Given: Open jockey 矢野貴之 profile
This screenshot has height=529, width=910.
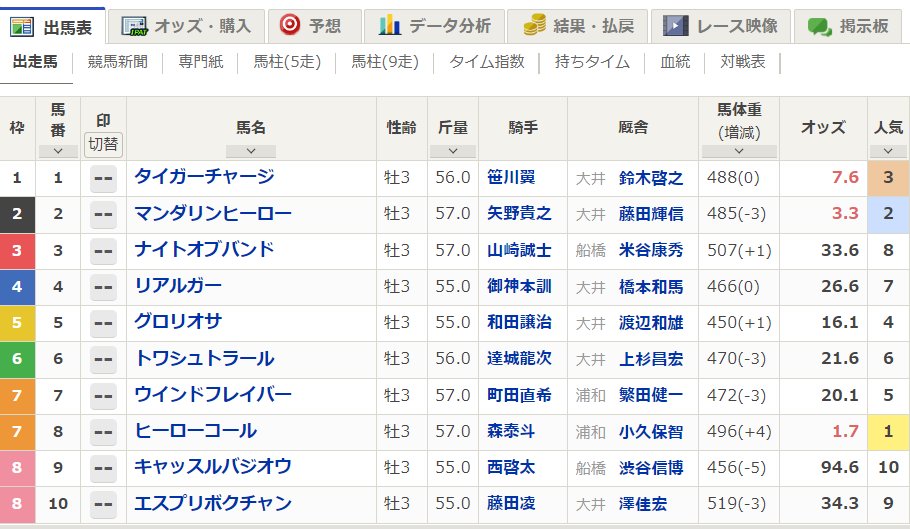Looking at the screenshot, I should (519, 213).
